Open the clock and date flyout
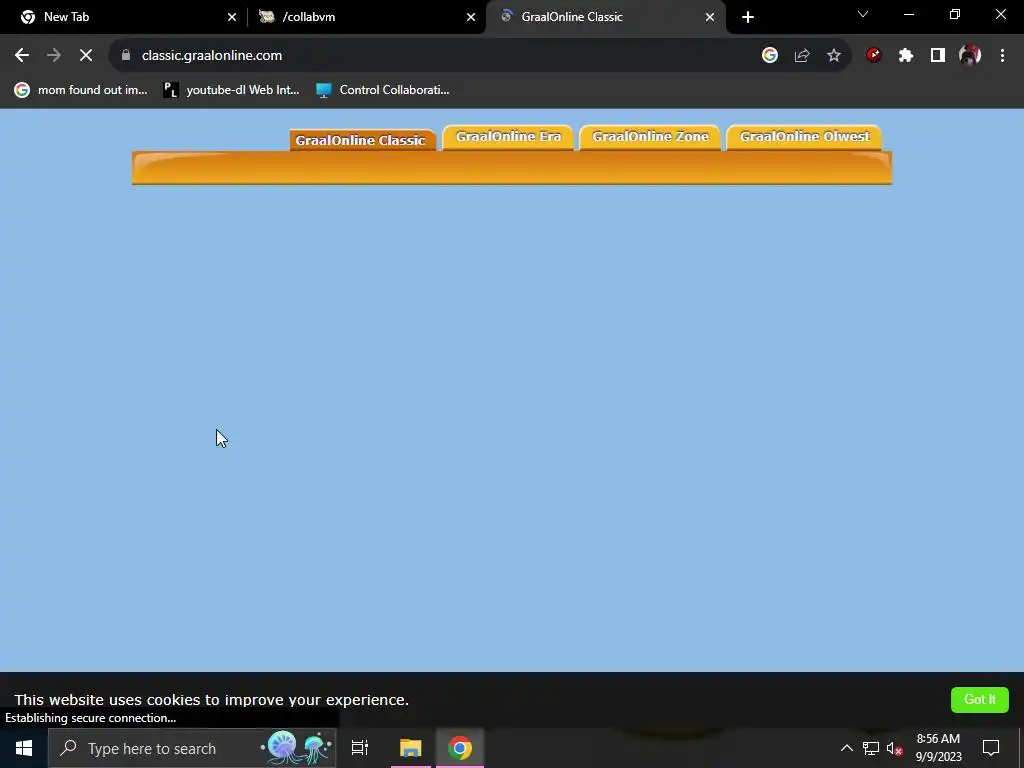 tap(938, 748)
